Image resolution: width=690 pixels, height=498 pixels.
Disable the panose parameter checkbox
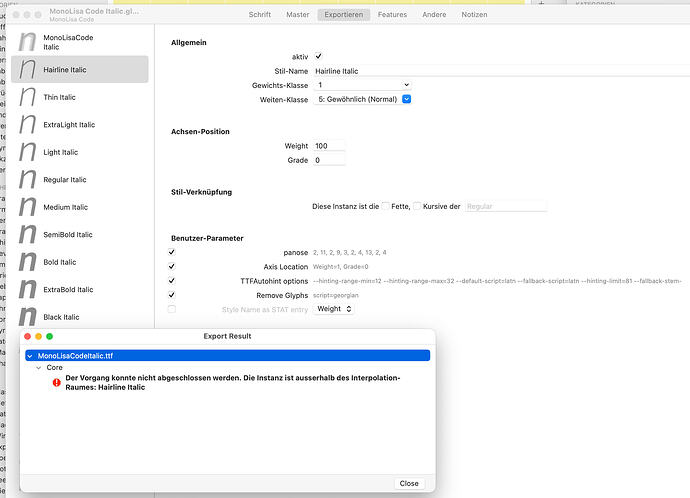point(172,252)
